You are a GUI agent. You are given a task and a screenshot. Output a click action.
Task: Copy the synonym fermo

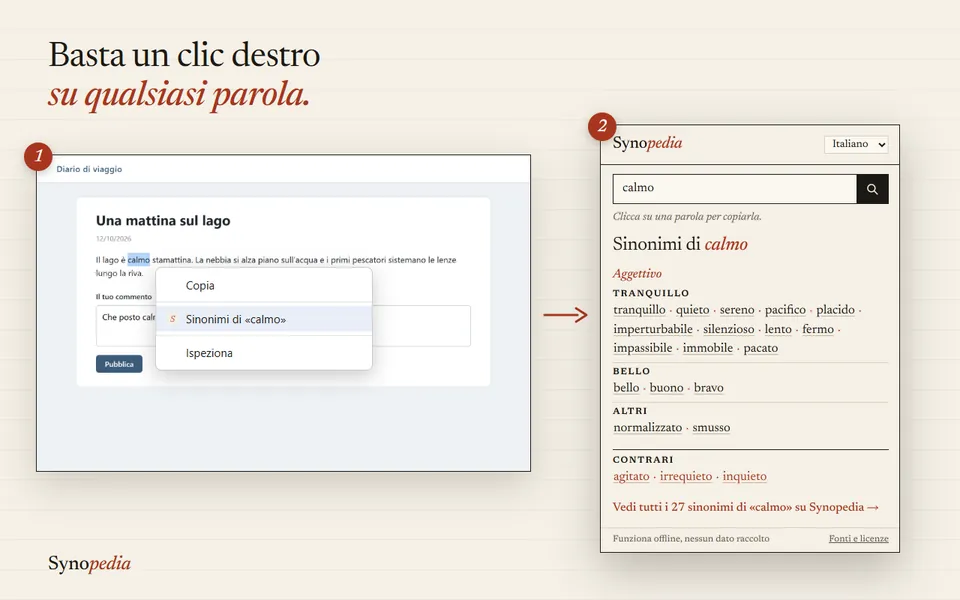[x=818, y=329]
